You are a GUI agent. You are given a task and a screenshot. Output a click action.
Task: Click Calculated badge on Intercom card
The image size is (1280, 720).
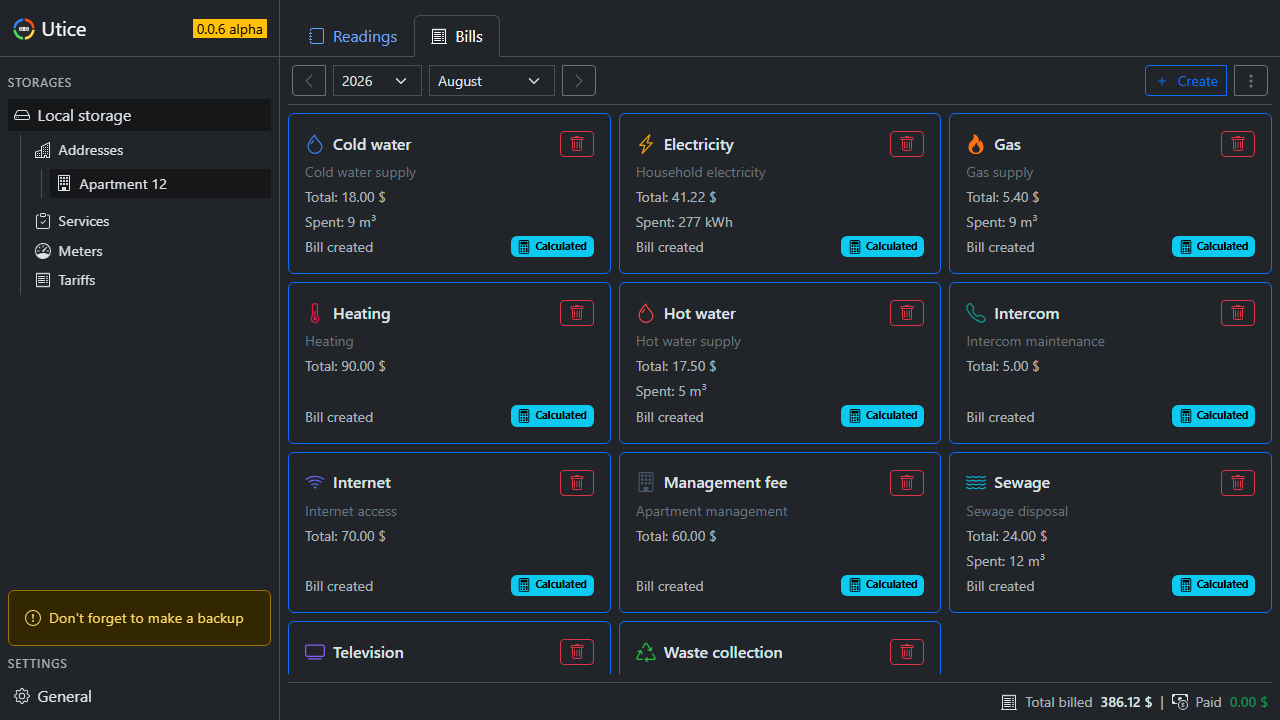[x=1213, y=415]
